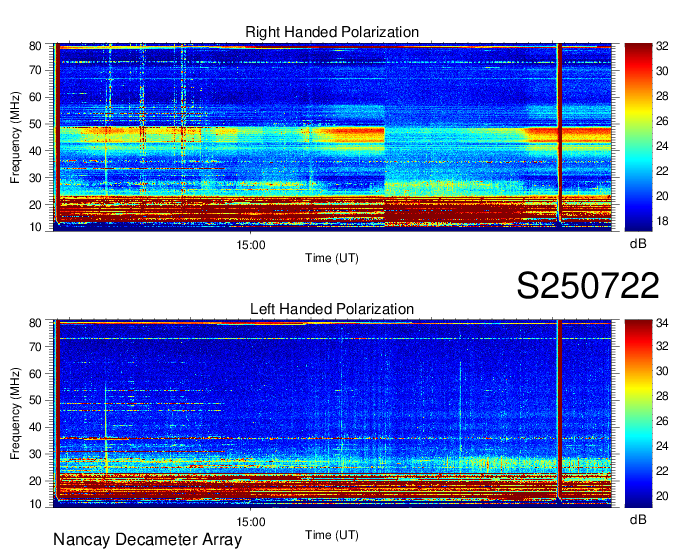This screenshot has width=680, height=552.
Task: Click the 'Nancay Decameter Array' caption
Action: pyautogui.click(x=147, y=540)
